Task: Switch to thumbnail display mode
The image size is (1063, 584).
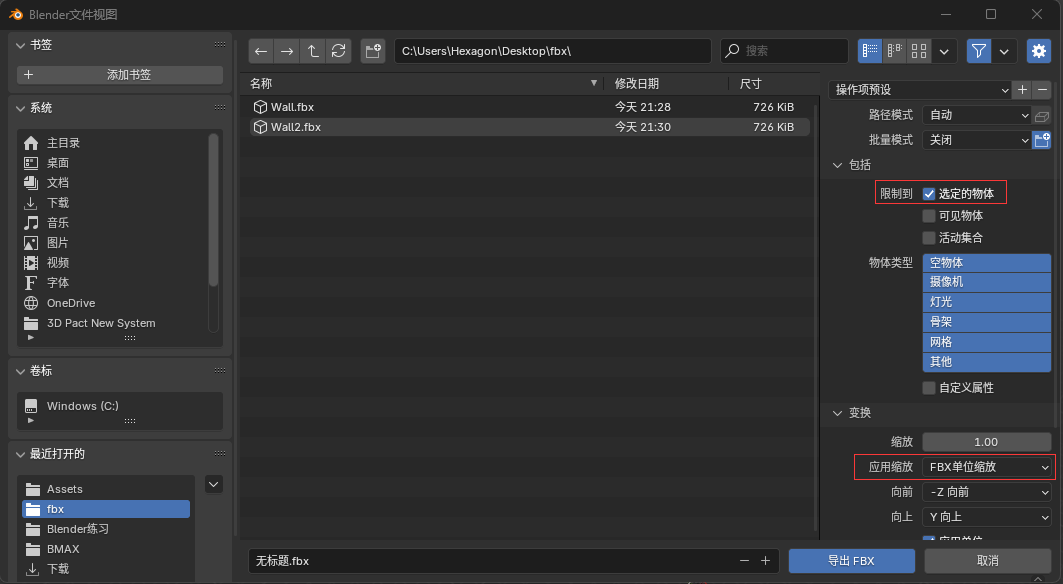Action: pyautogui.click(x=919, y=50)
